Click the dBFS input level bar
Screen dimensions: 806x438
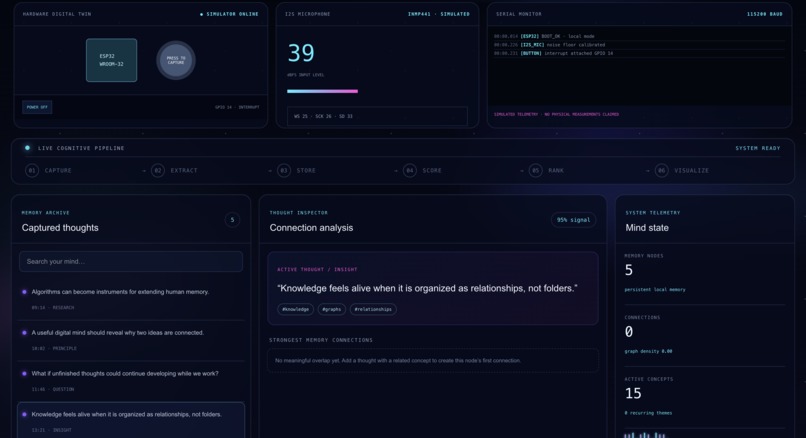322,91
